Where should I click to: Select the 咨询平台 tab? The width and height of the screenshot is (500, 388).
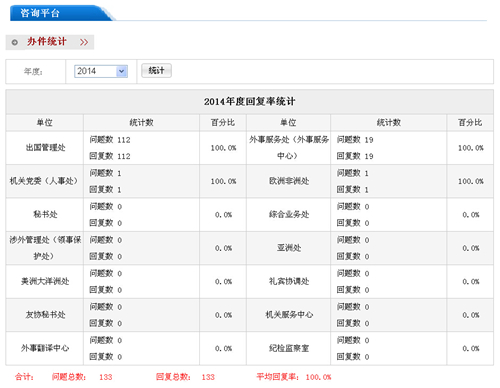40,13
